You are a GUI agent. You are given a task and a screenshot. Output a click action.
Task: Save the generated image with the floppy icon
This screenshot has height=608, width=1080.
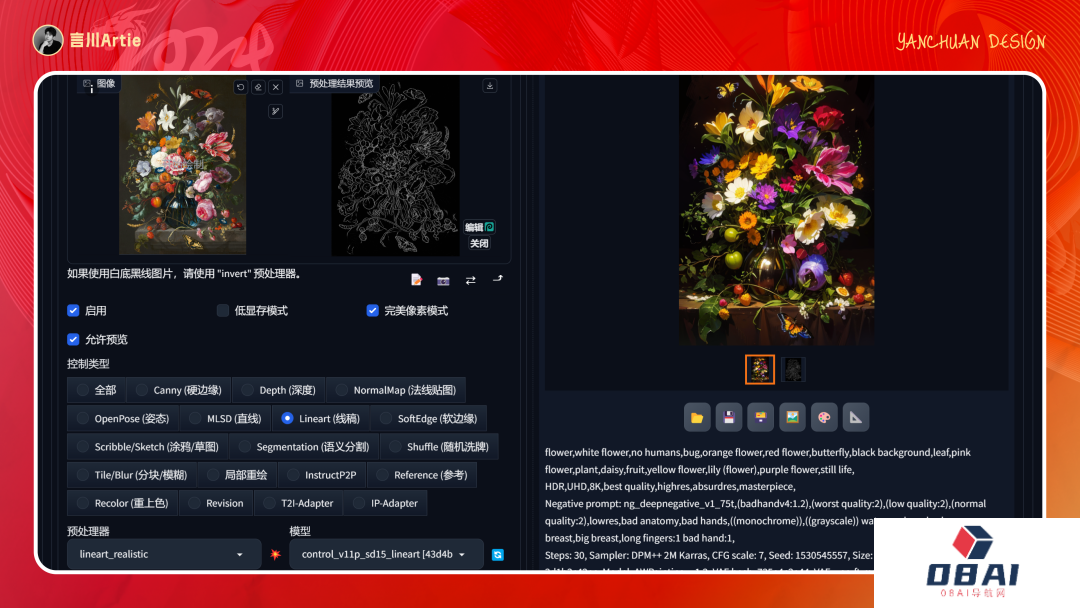pos(729,417)
